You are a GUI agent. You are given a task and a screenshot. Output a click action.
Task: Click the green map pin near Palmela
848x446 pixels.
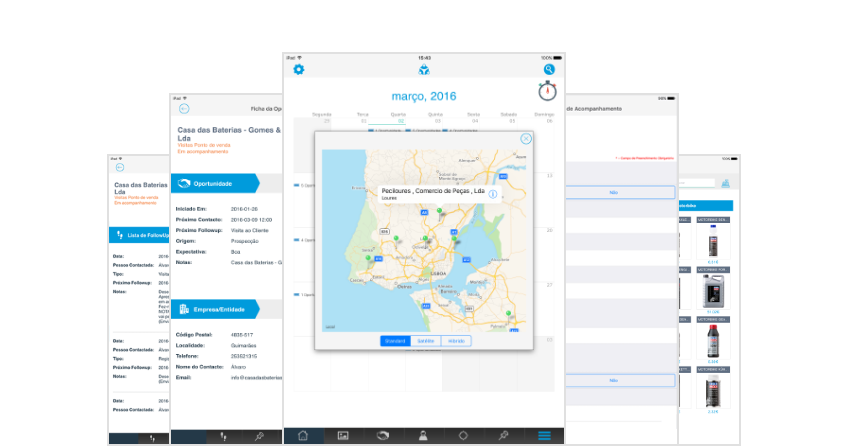[x=510, y=314]
